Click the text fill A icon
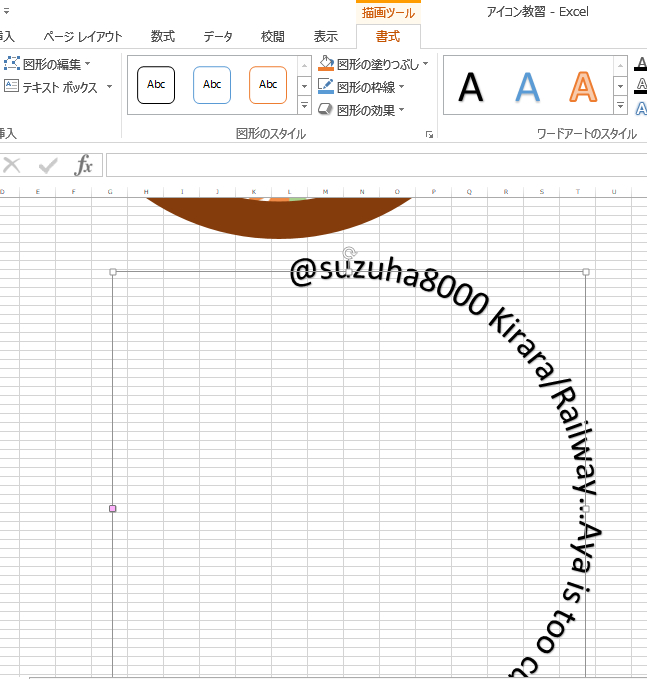The height and width of the screenshot is (679, 647). click(641, 64)
